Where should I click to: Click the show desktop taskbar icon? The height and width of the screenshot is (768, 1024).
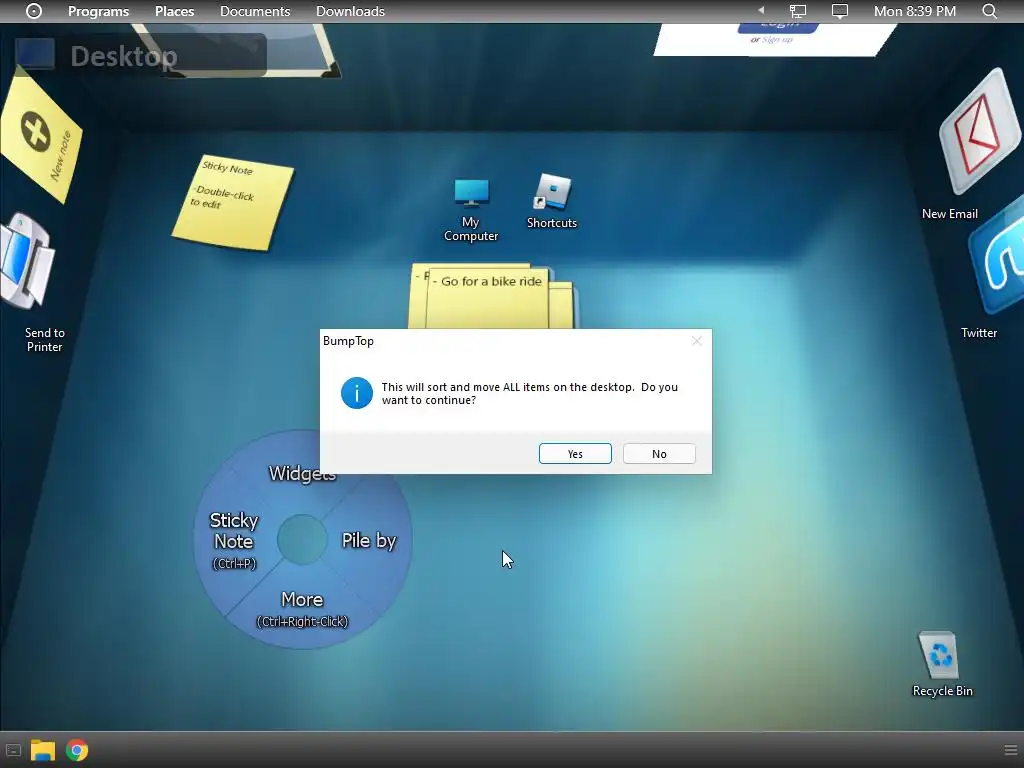(13, 750)
